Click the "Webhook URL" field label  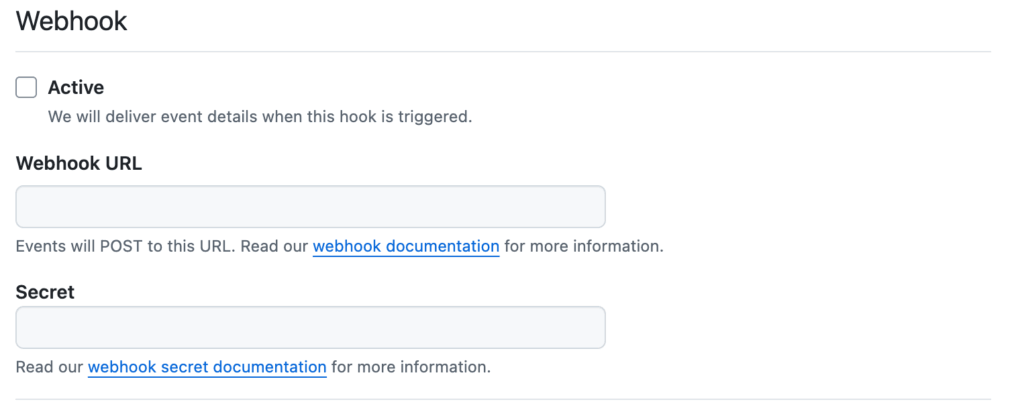[x=79, y=165]
